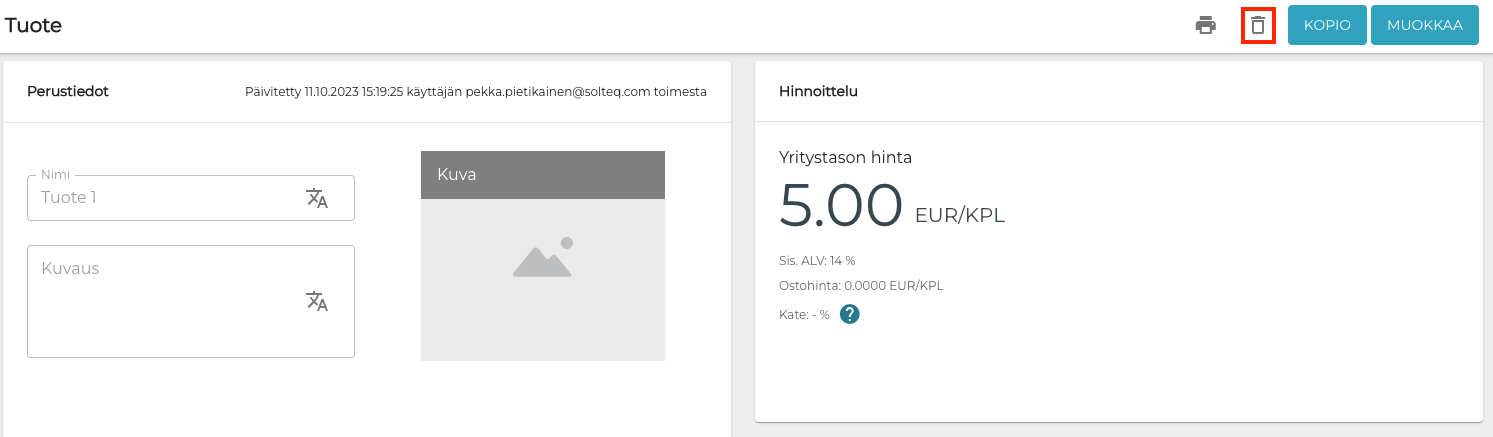The image size is (1493, 437).
Task: Focus the Nimi input with Tuote 1
Action: pos(165,198)
